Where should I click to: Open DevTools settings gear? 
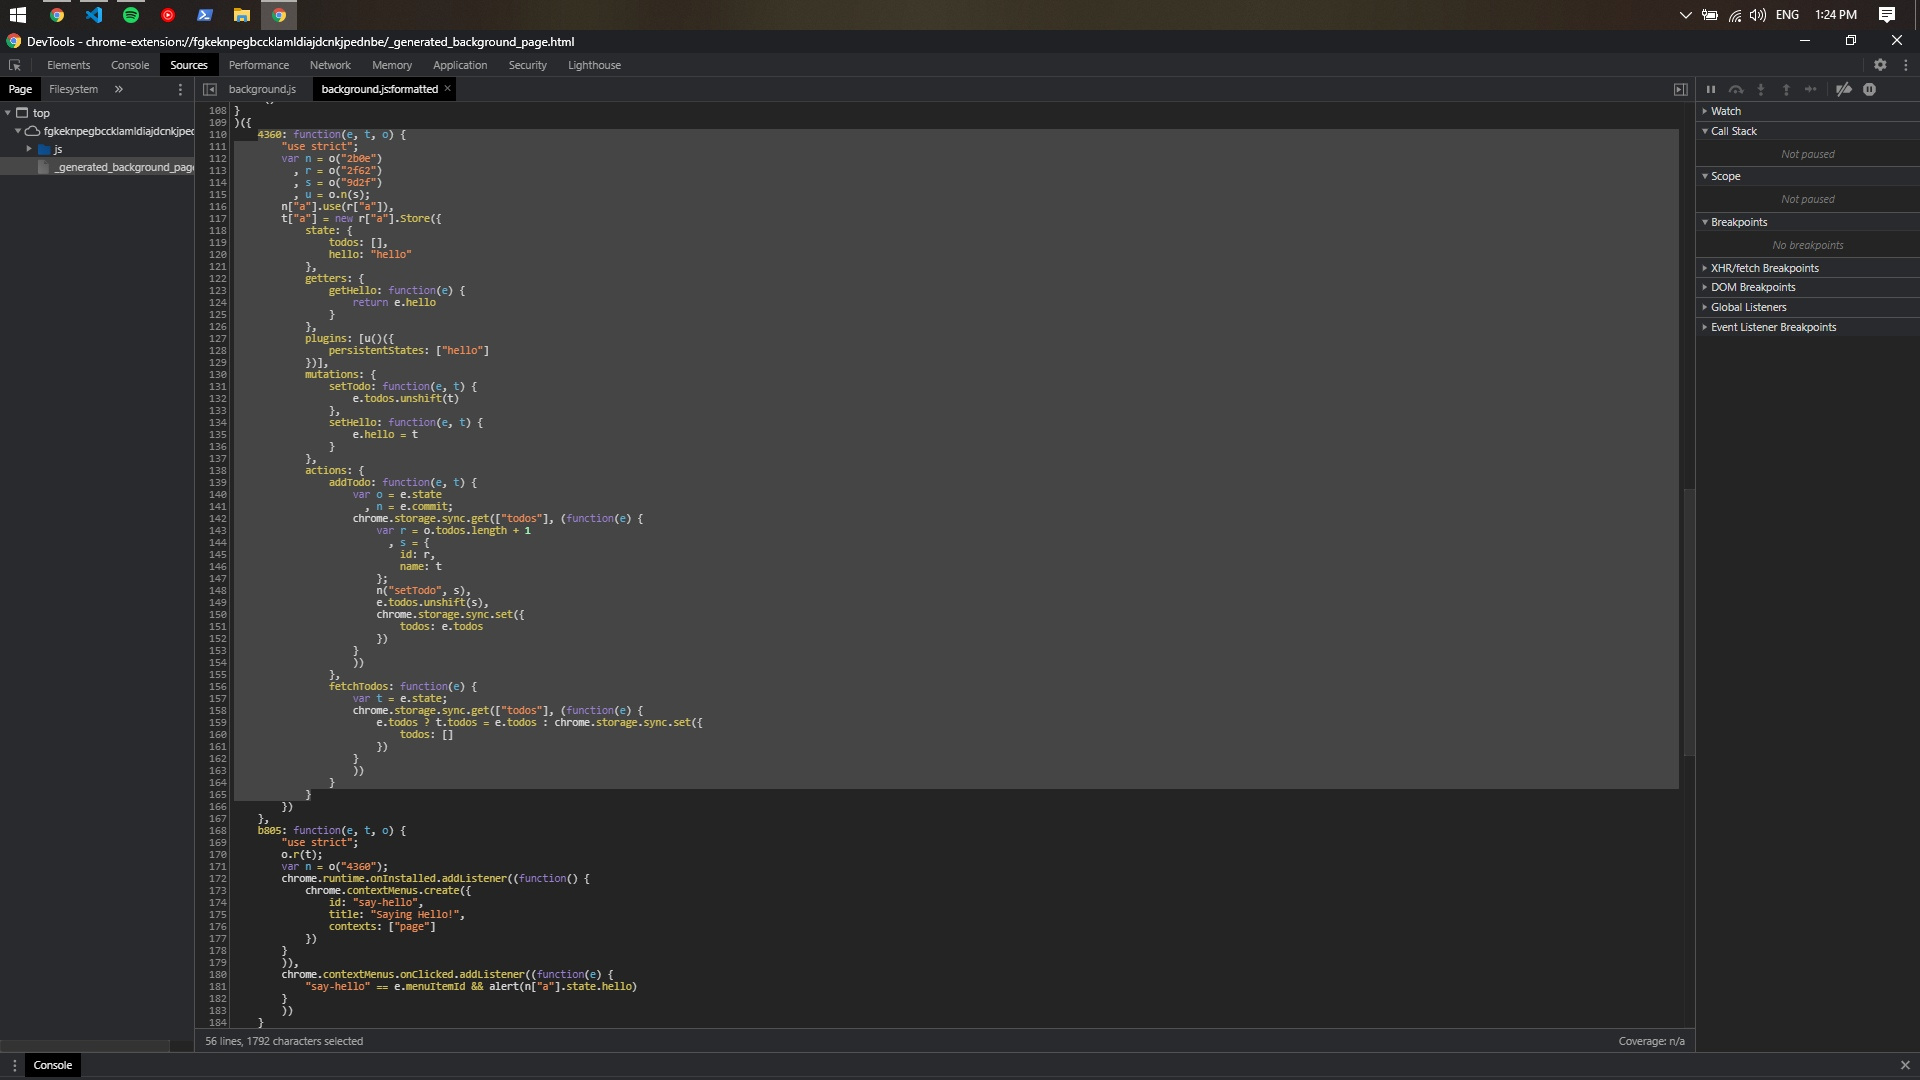click(1880, 65)
